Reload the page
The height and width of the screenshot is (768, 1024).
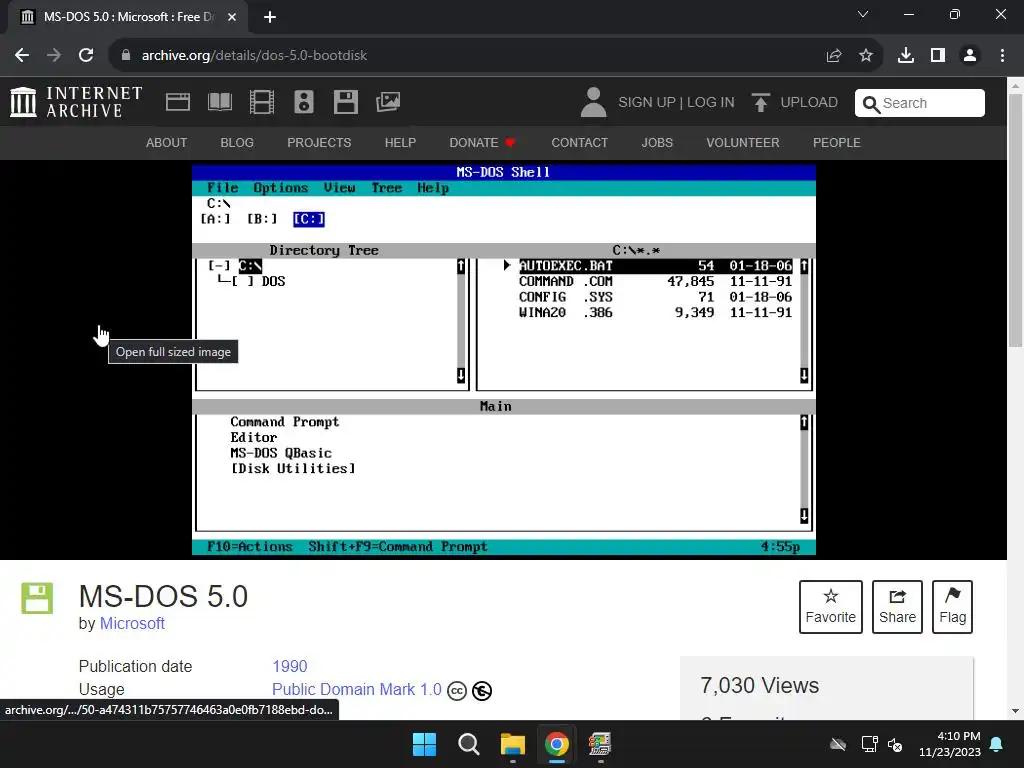point(86,56)
